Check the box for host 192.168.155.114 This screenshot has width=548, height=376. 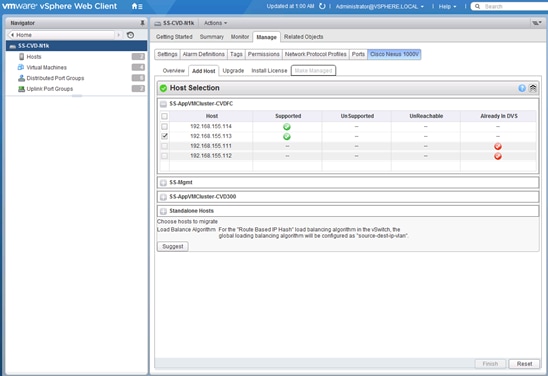164,126
